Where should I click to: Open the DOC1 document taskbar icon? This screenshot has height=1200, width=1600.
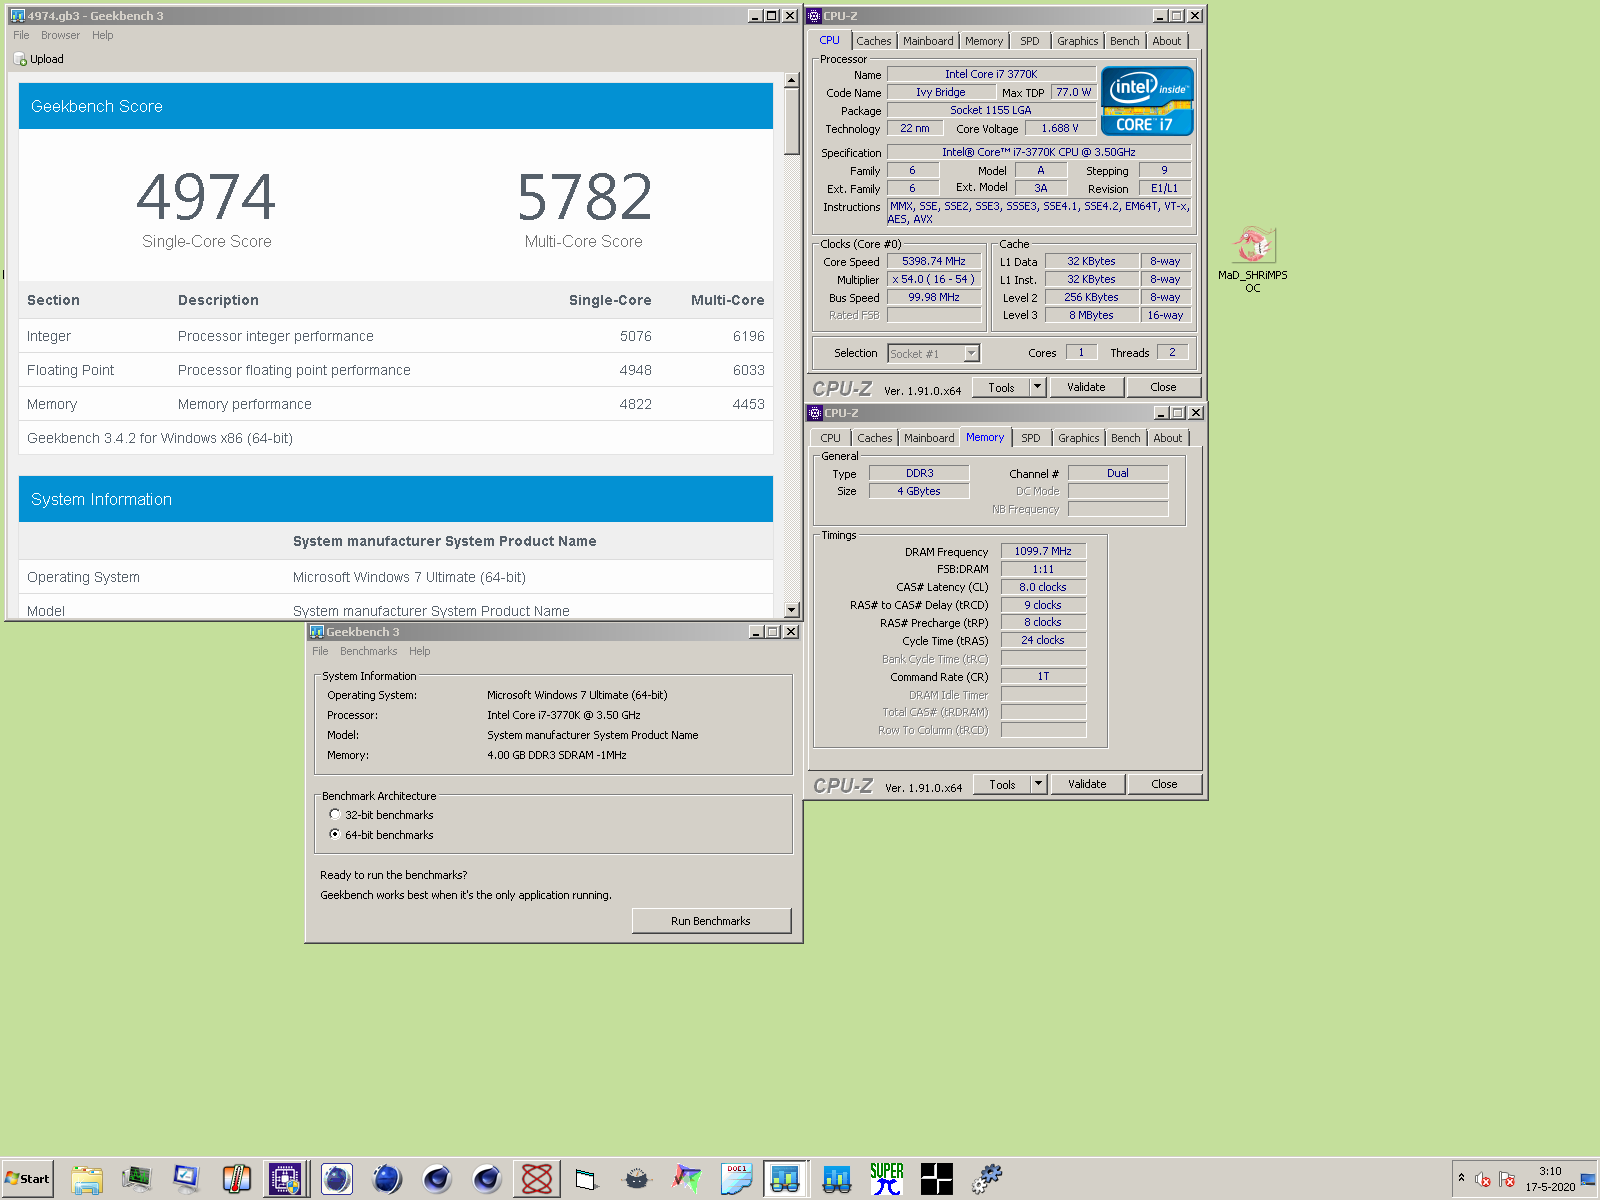coord(737,1179)
